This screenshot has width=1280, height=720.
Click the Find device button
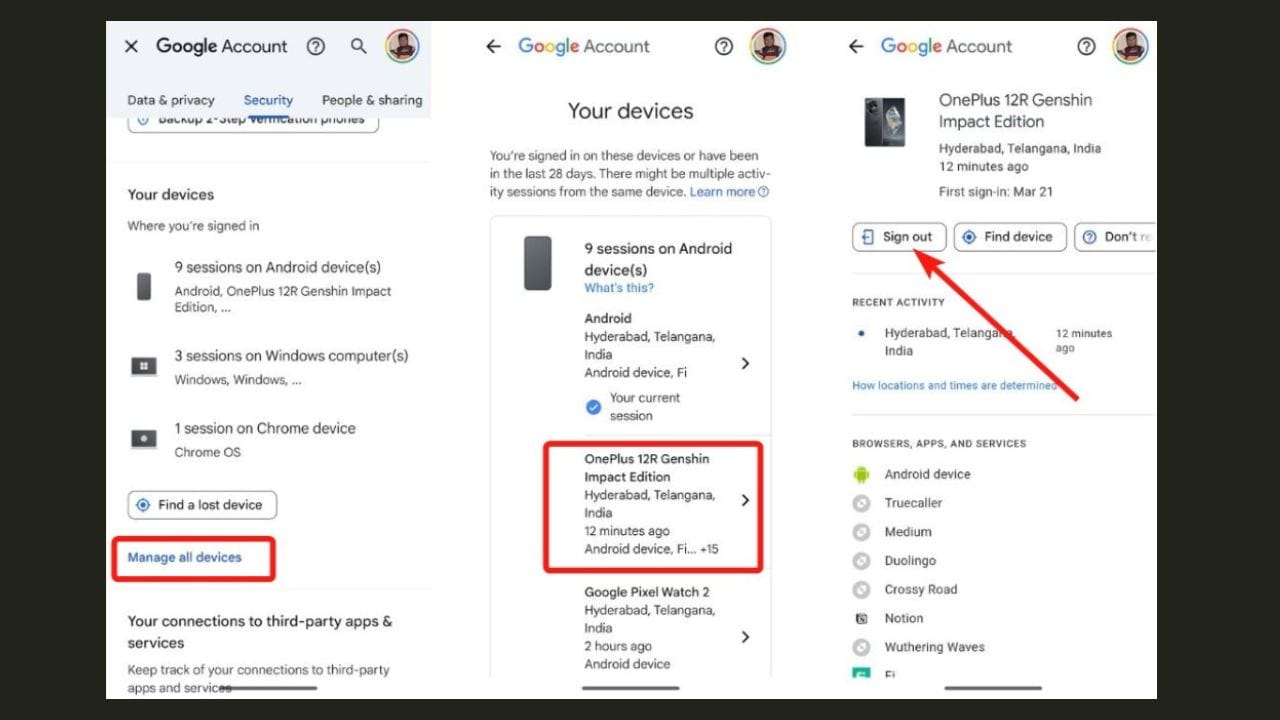click(1008, 237)
